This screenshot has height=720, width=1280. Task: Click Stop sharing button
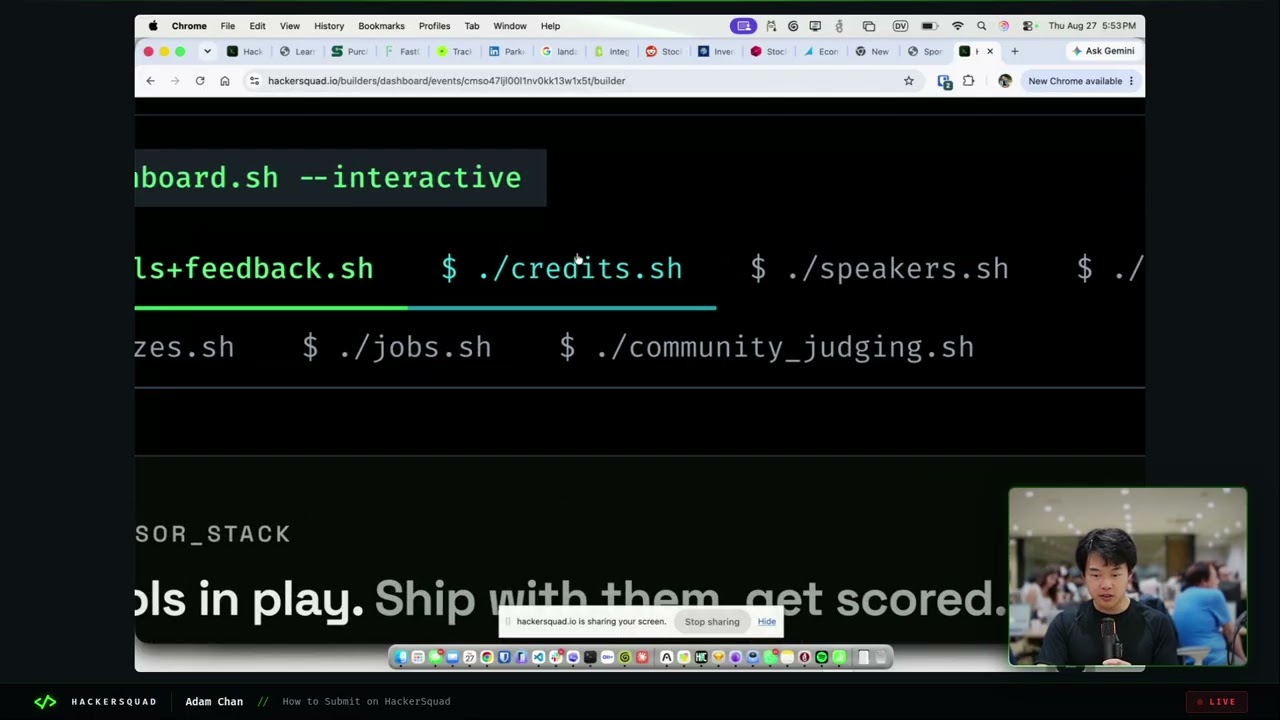tap(712, 622)
